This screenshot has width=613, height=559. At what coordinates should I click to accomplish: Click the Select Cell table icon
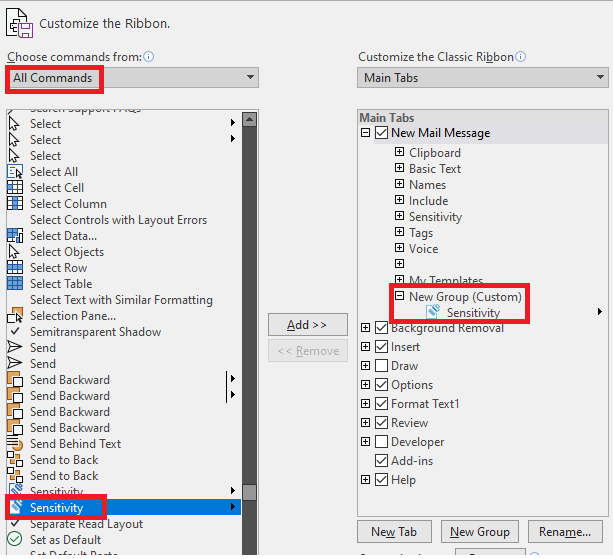15,188
